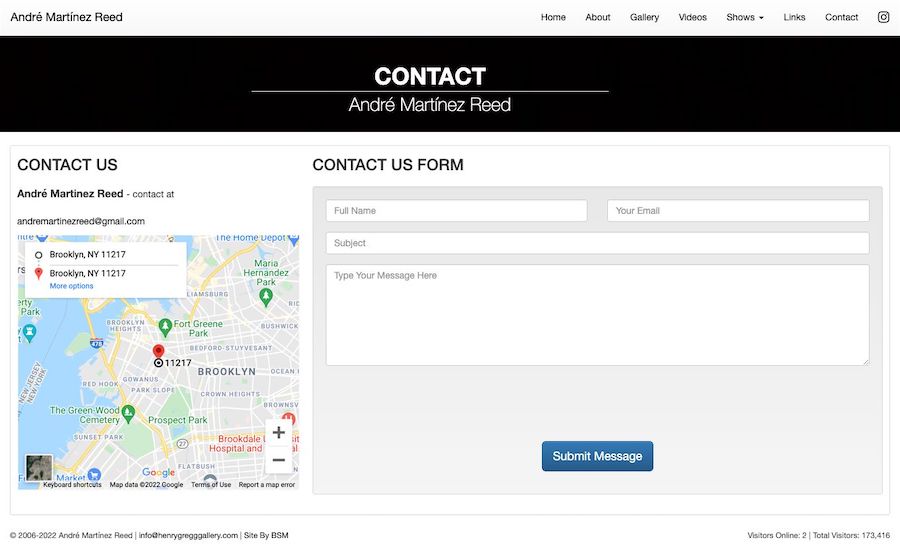900x548 pixels.
Task: Zoom in the map with plus button
Action: 278,433
